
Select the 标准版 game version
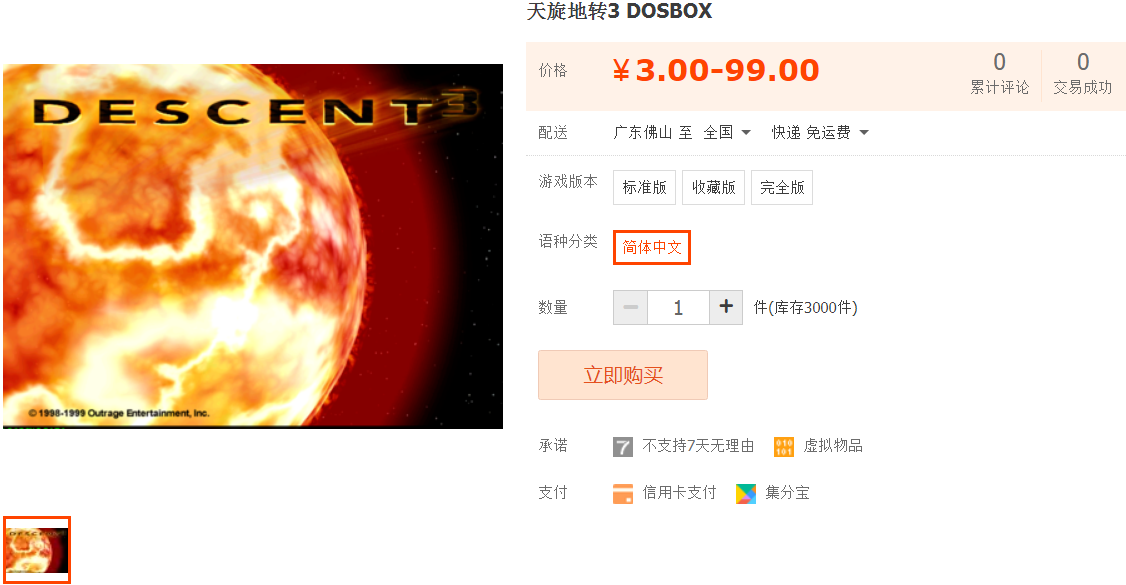tap(644, 187)
